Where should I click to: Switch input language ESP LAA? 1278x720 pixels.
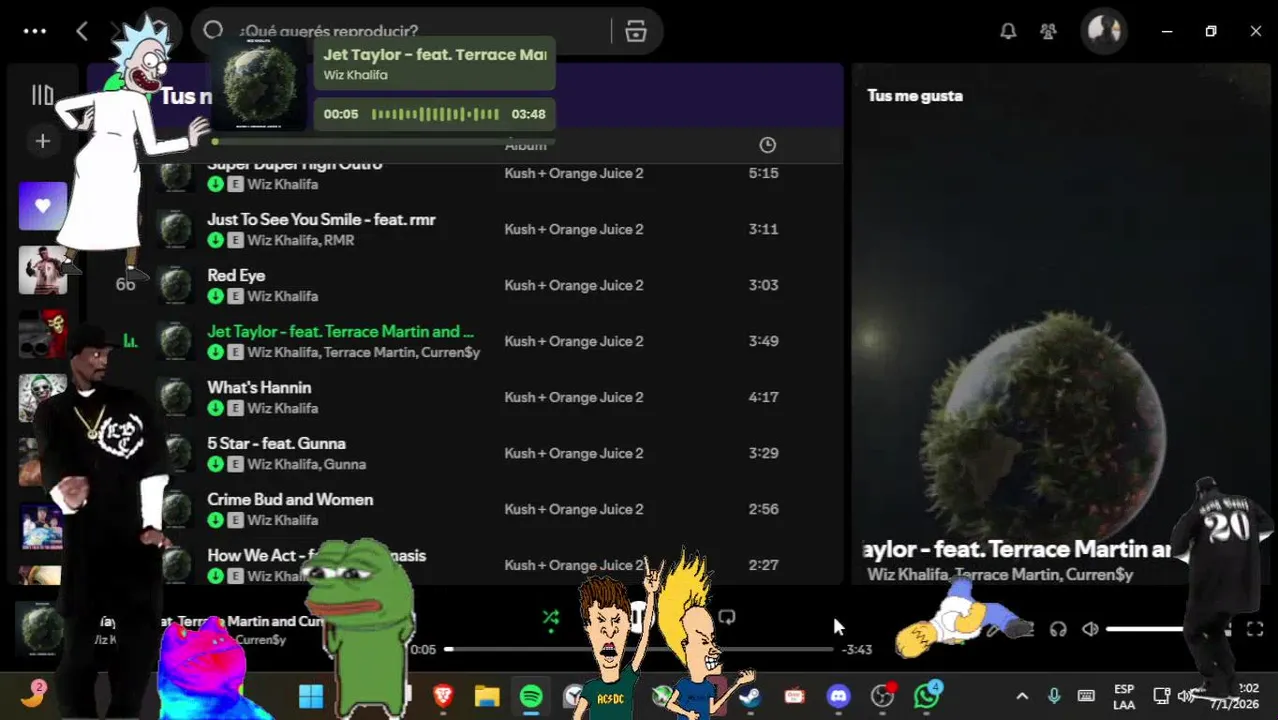[x=1124, y=697]
